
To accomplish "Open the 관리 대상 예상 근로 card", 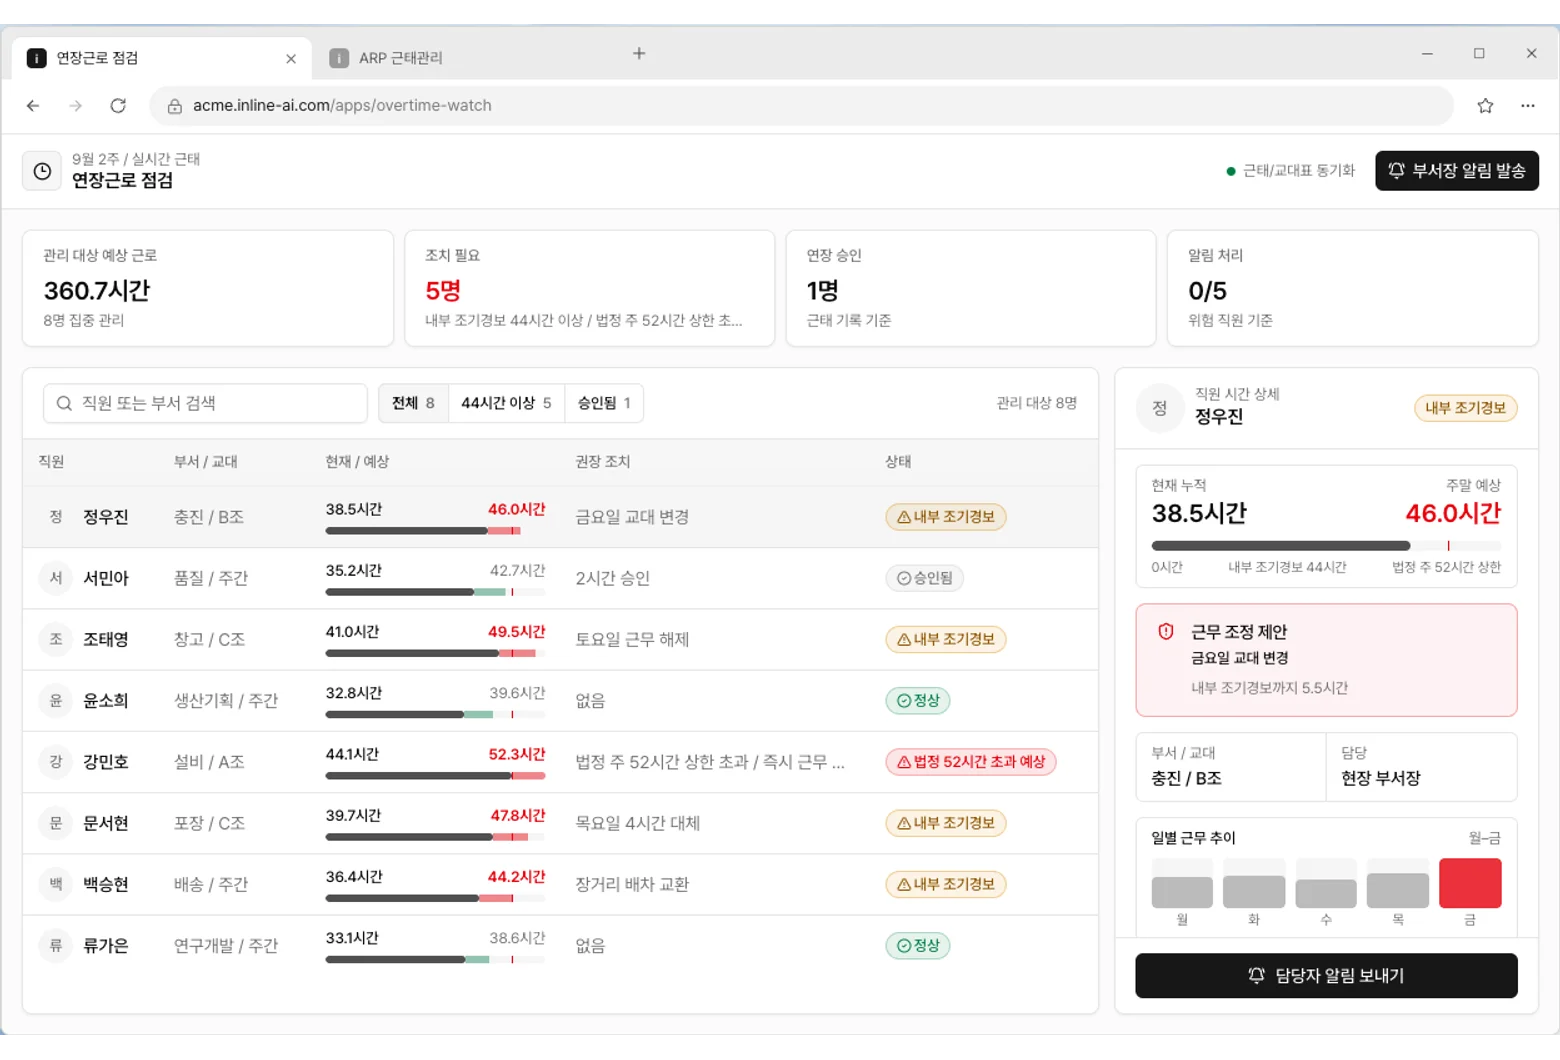I will (x=208, y=288).
